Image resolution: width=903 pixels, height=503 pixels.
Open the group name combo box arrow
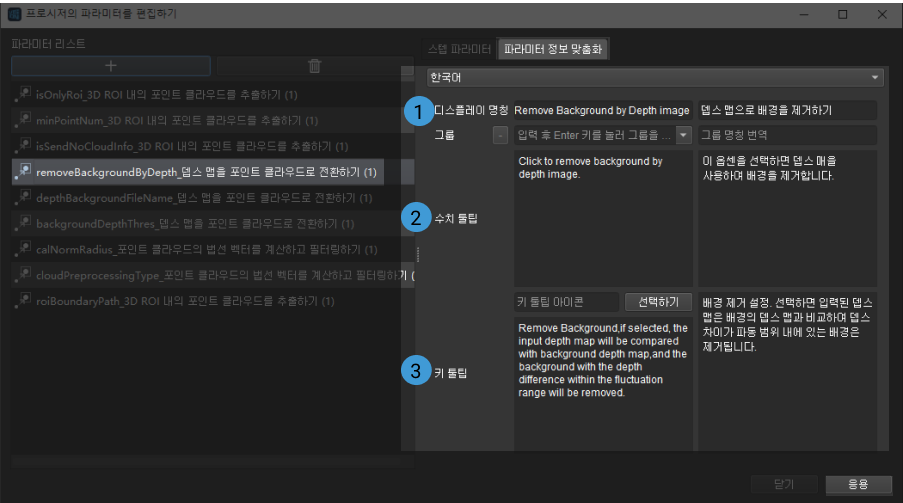click(684, 135)
